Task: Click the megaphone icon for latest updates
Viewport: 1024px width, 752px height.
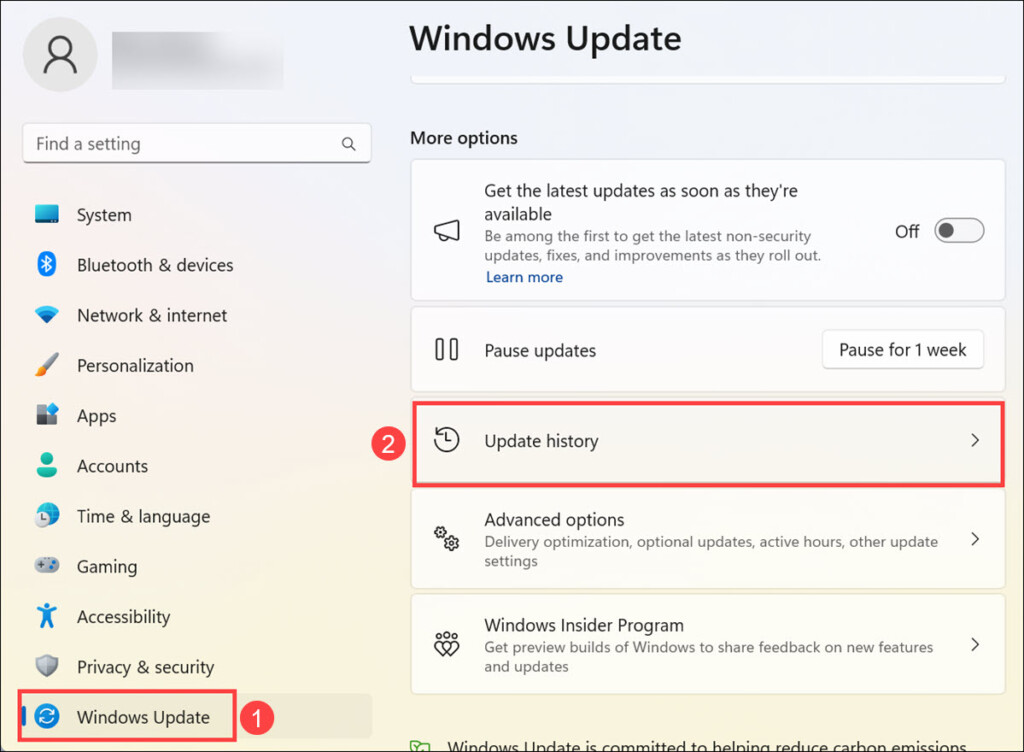Action: 447,230
